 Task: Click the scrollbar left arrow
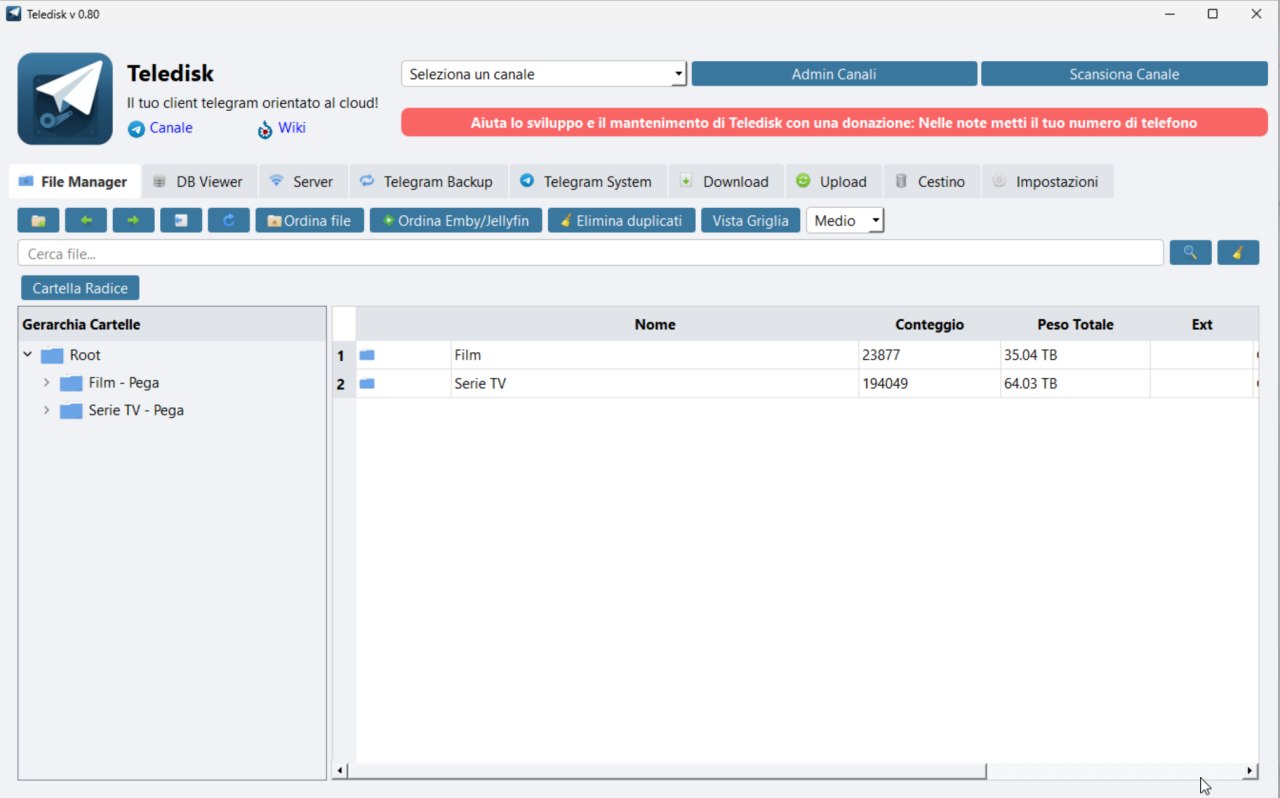(x=340, y=771)
